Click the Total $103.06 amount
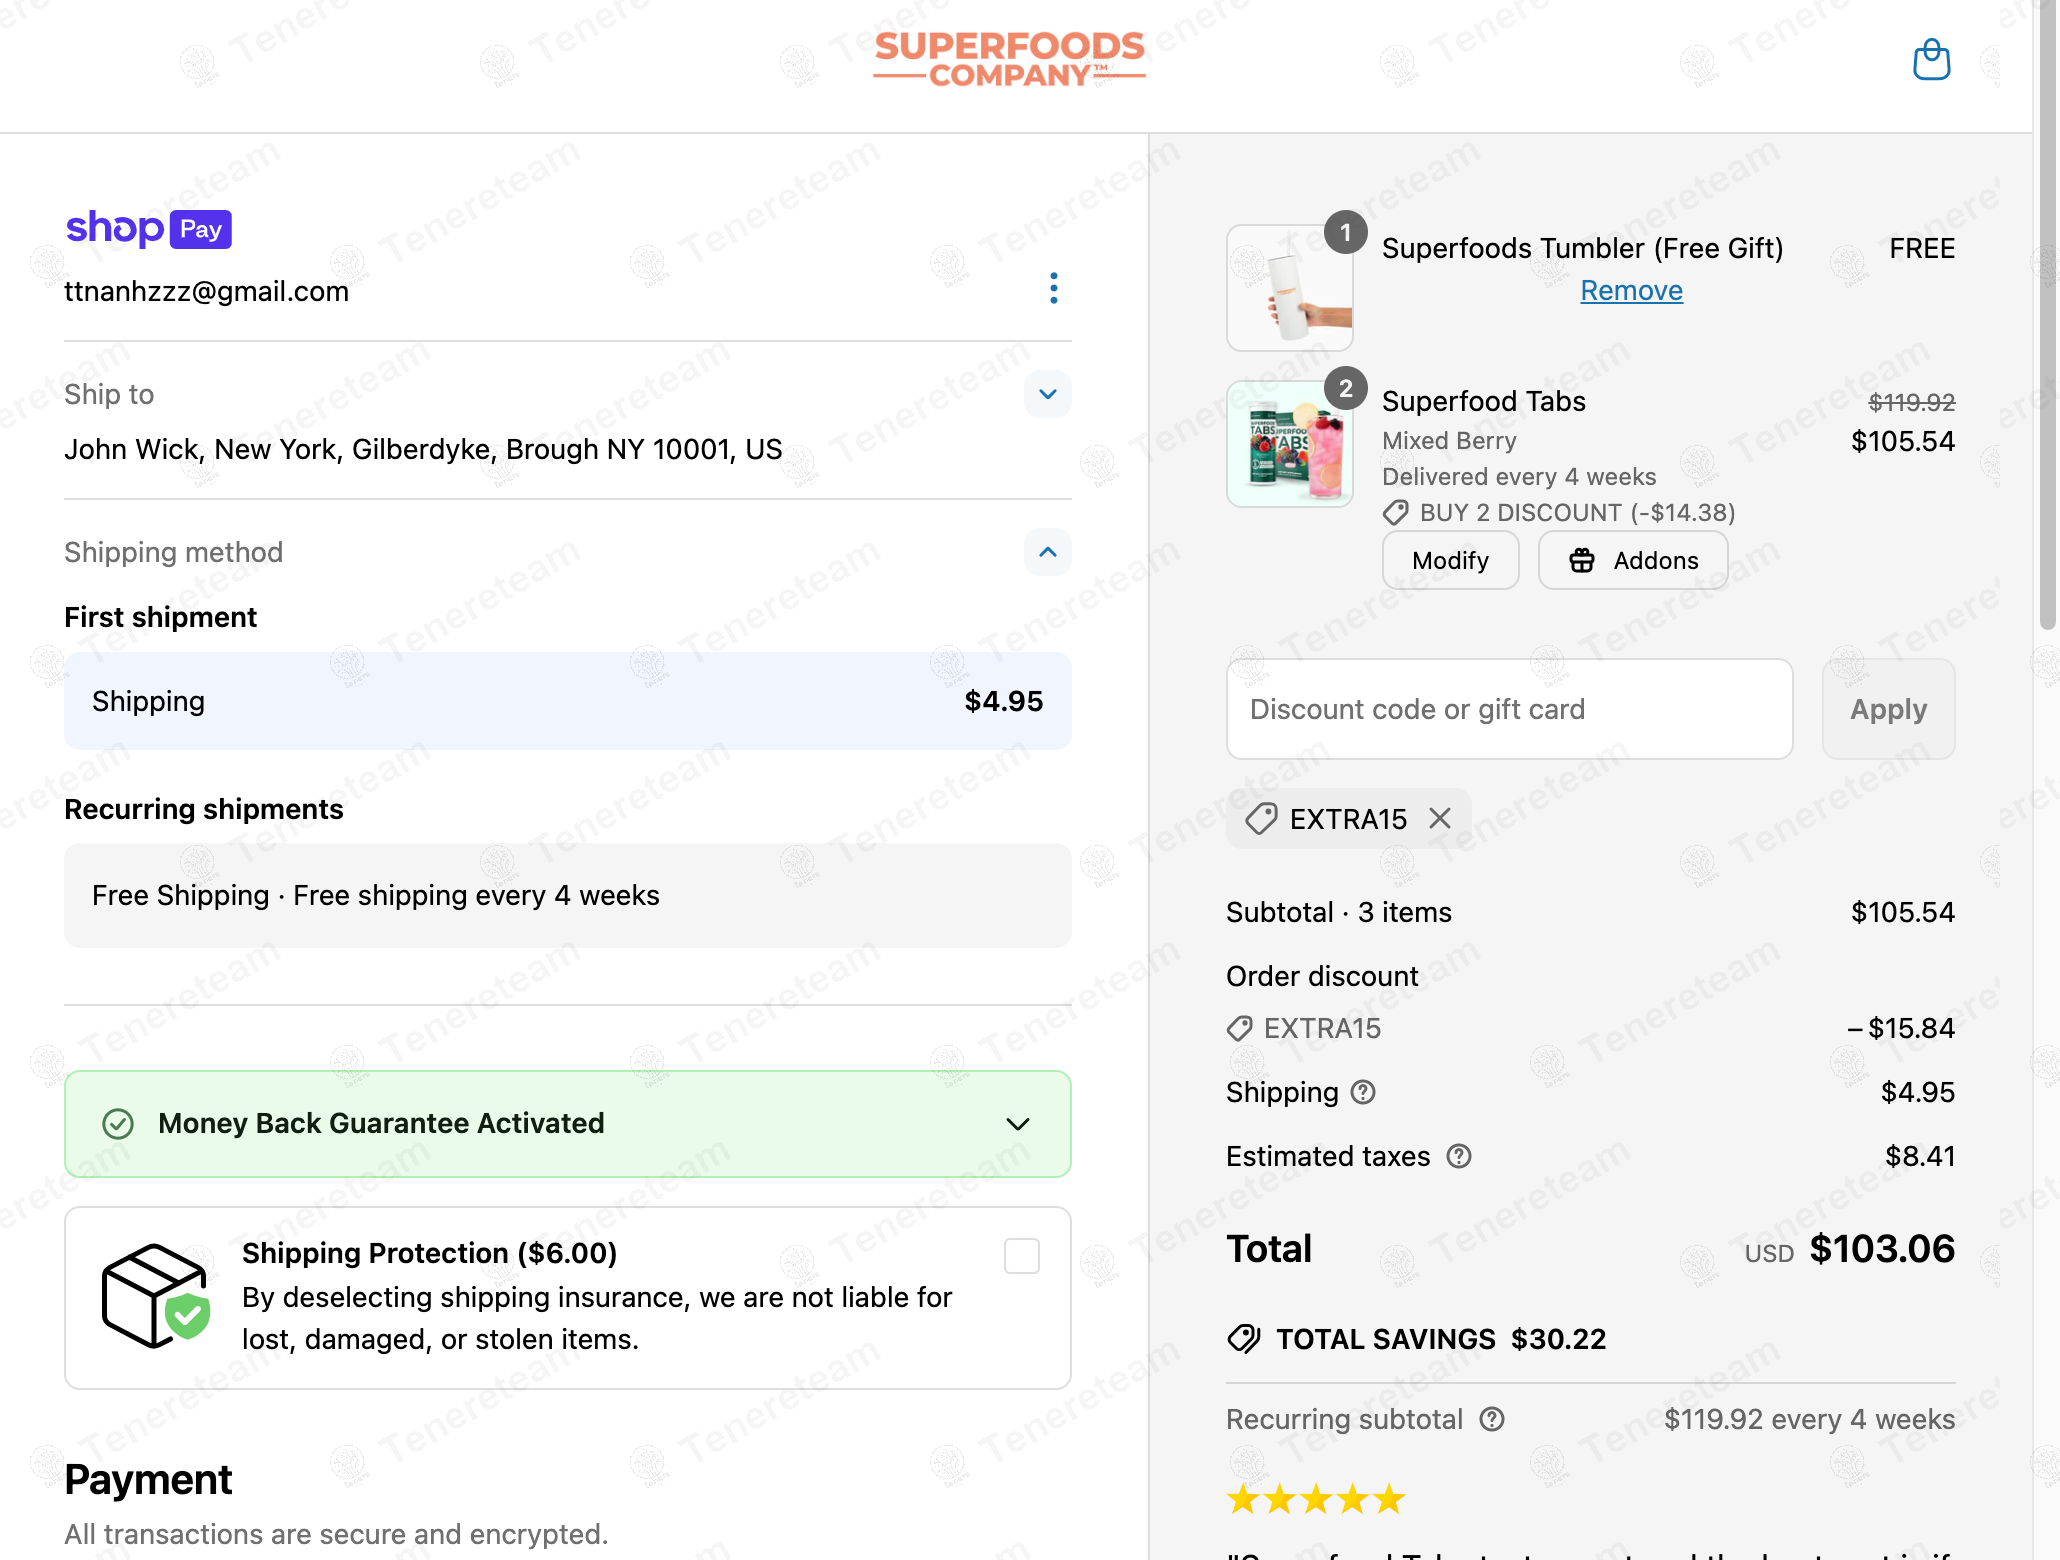 click(x=1882, y=1248)
